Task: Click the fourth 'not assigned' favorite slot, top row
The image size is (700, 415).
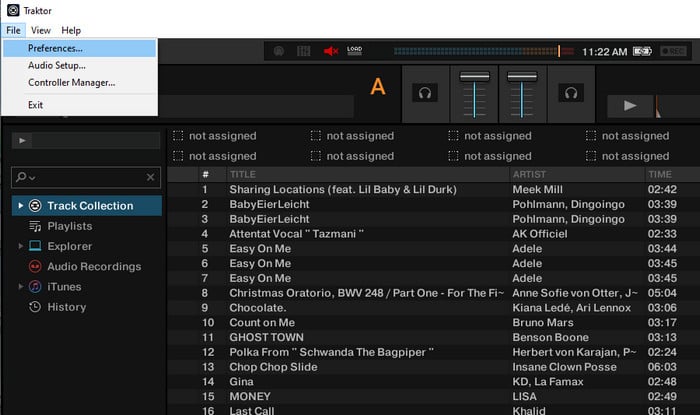Action: click(627, 136)
